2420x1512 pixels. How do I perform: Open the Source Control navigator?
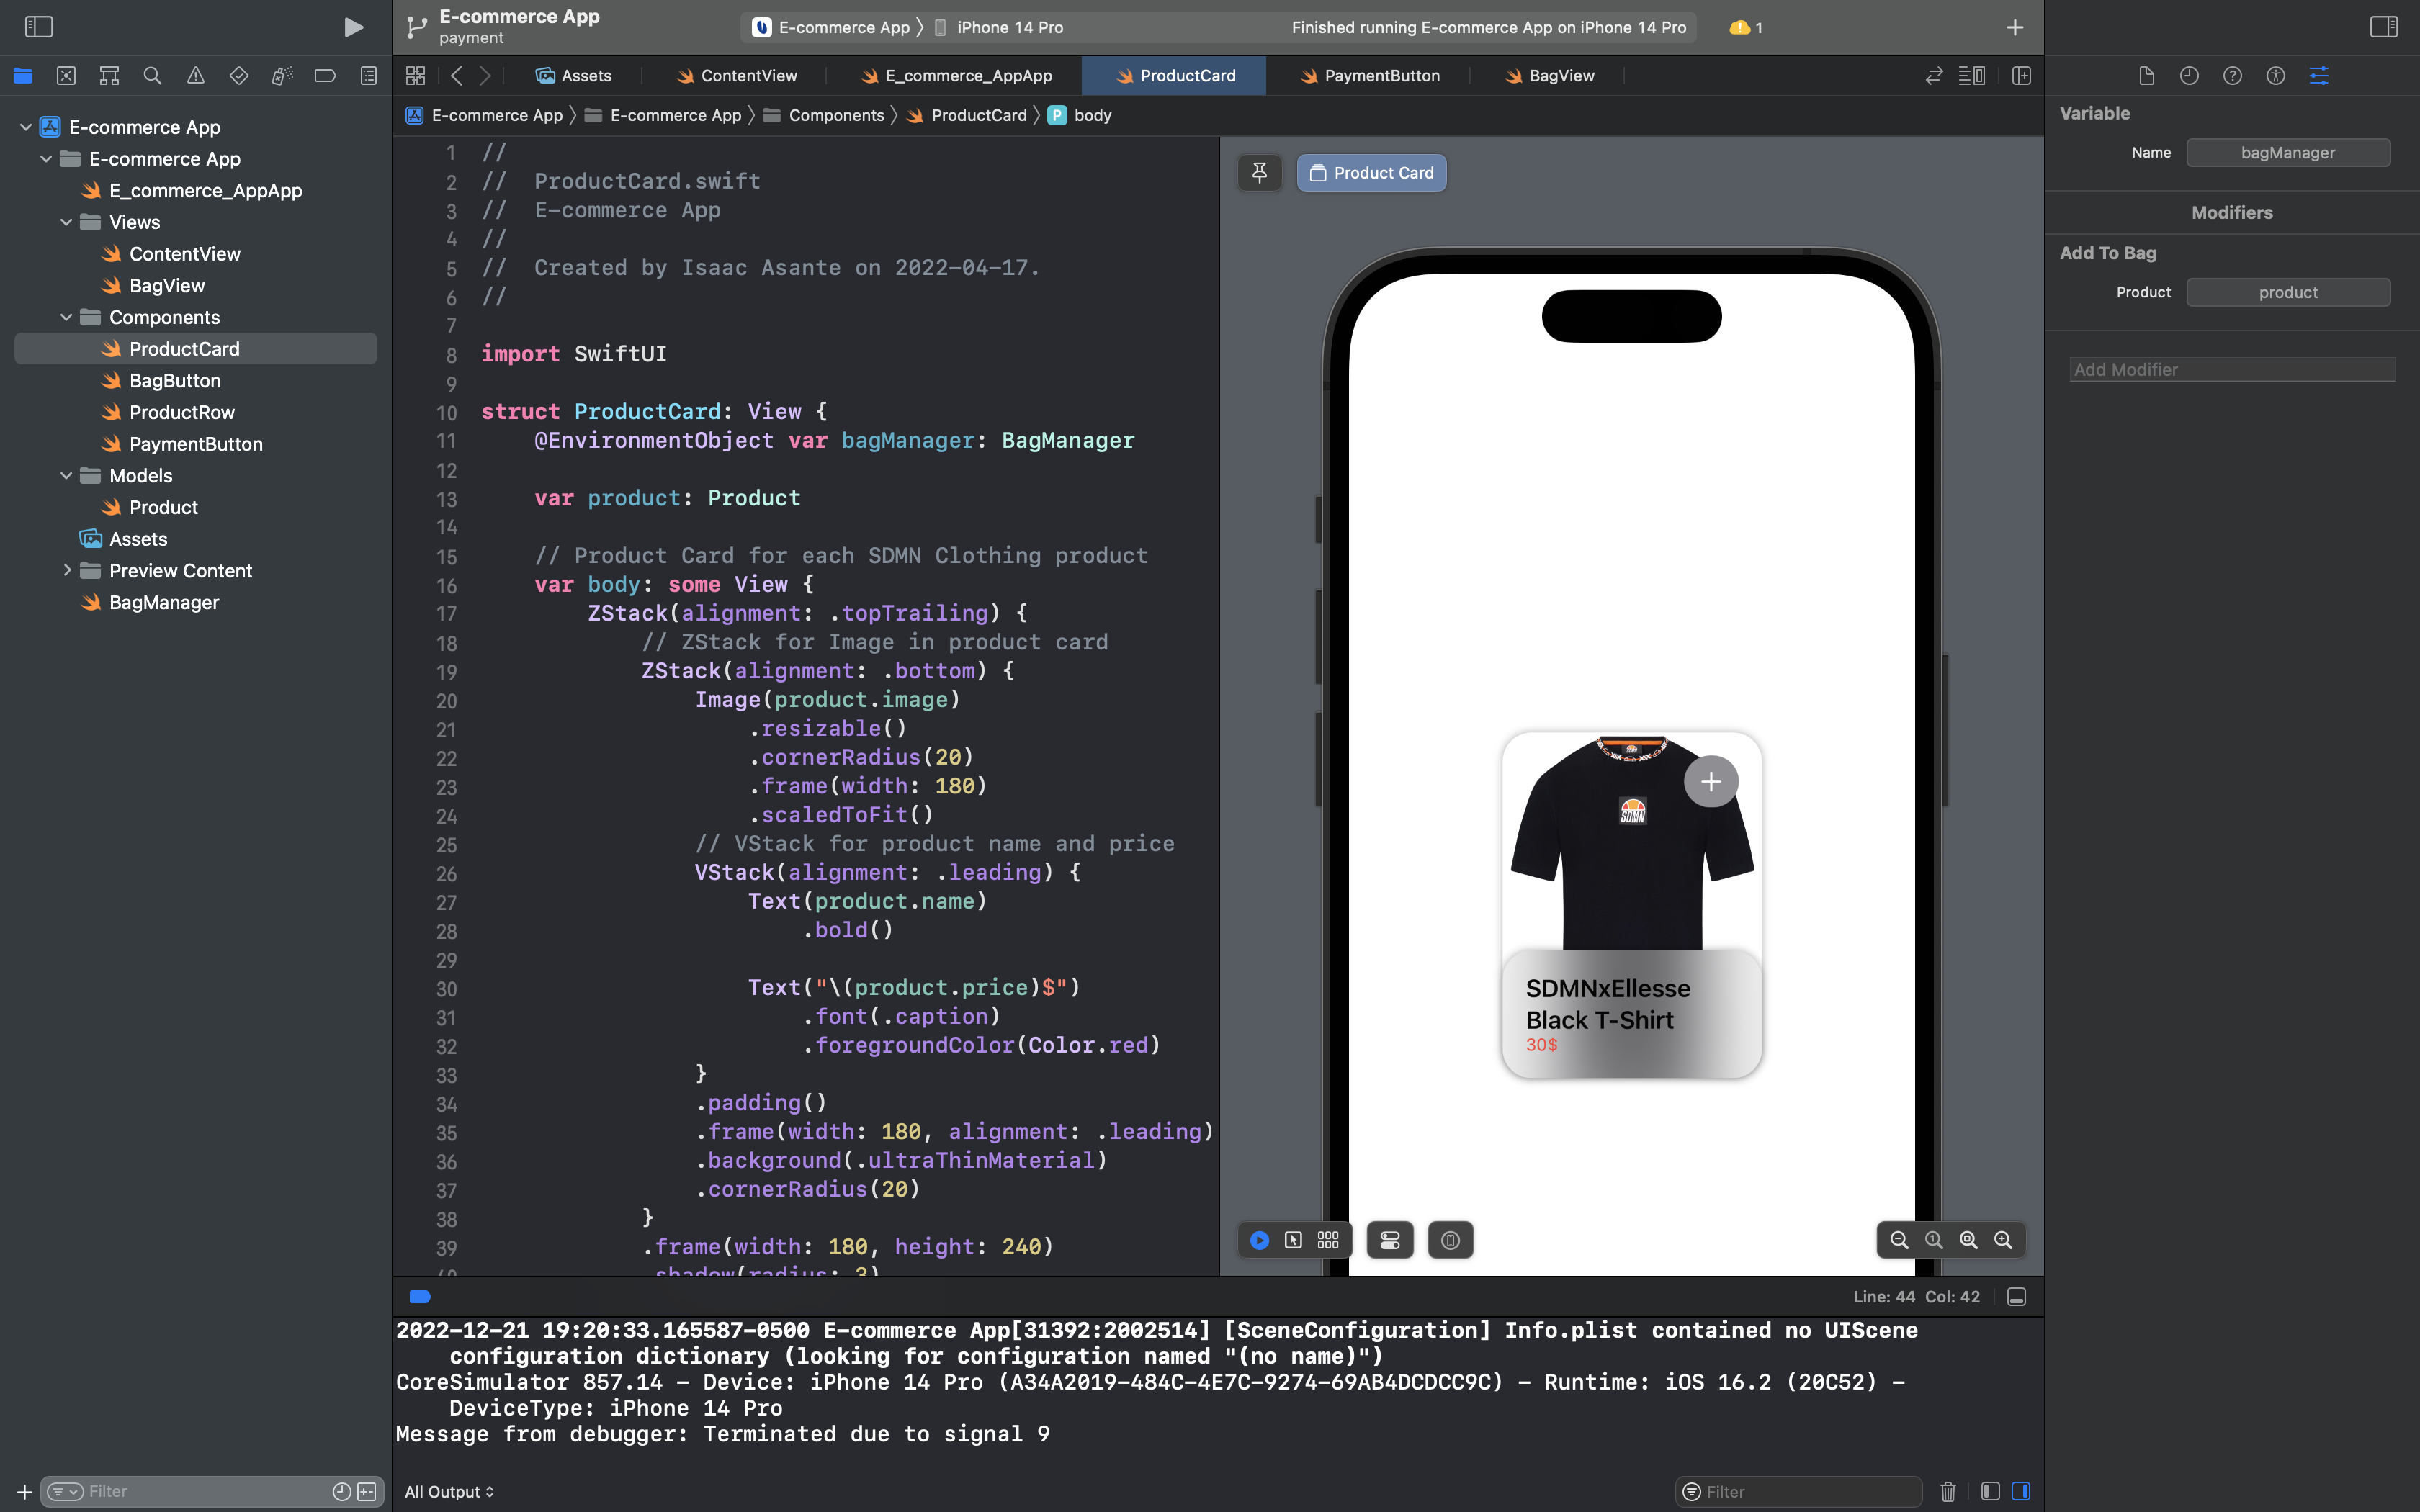66,76
